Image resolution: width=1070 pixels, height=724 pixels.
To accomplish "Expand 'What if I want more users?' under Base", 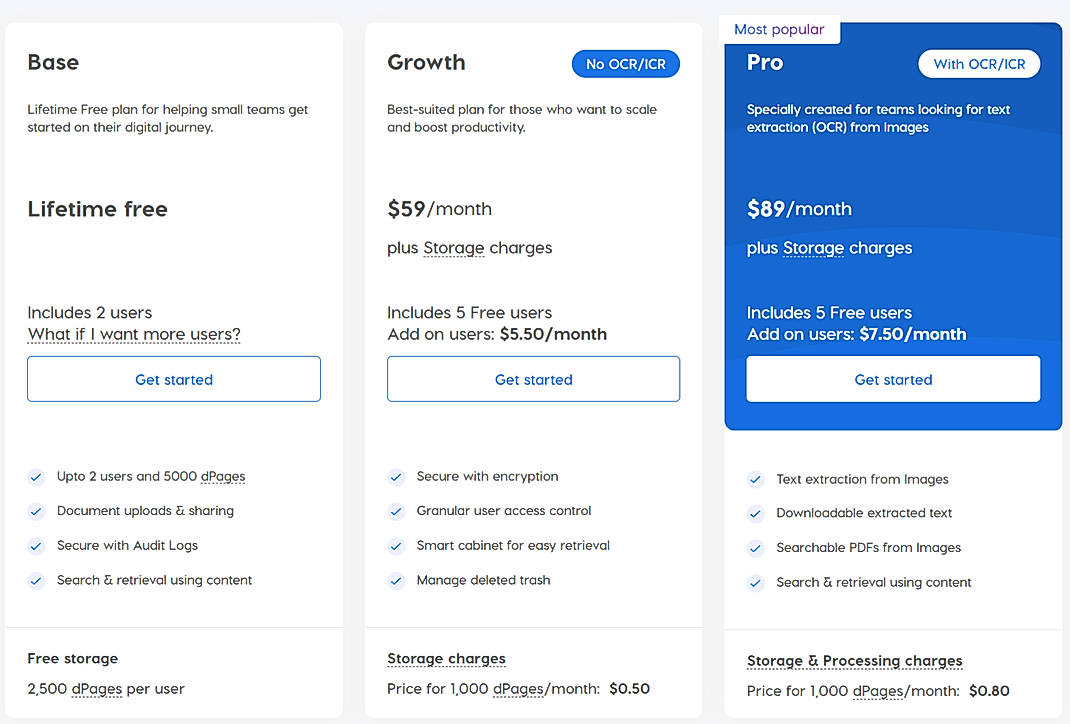I will tap(133, 334).
